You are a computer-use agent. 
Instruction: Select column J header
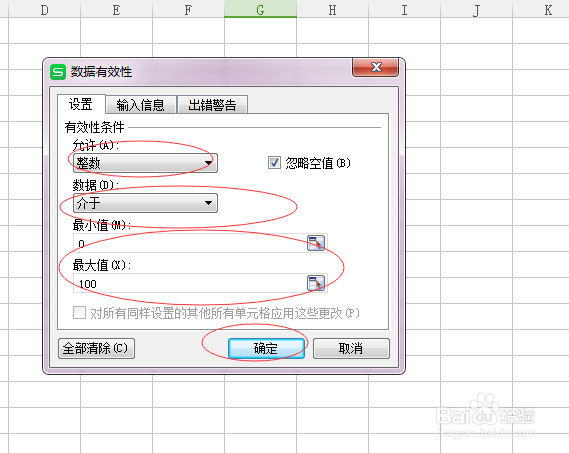(476, 9)
